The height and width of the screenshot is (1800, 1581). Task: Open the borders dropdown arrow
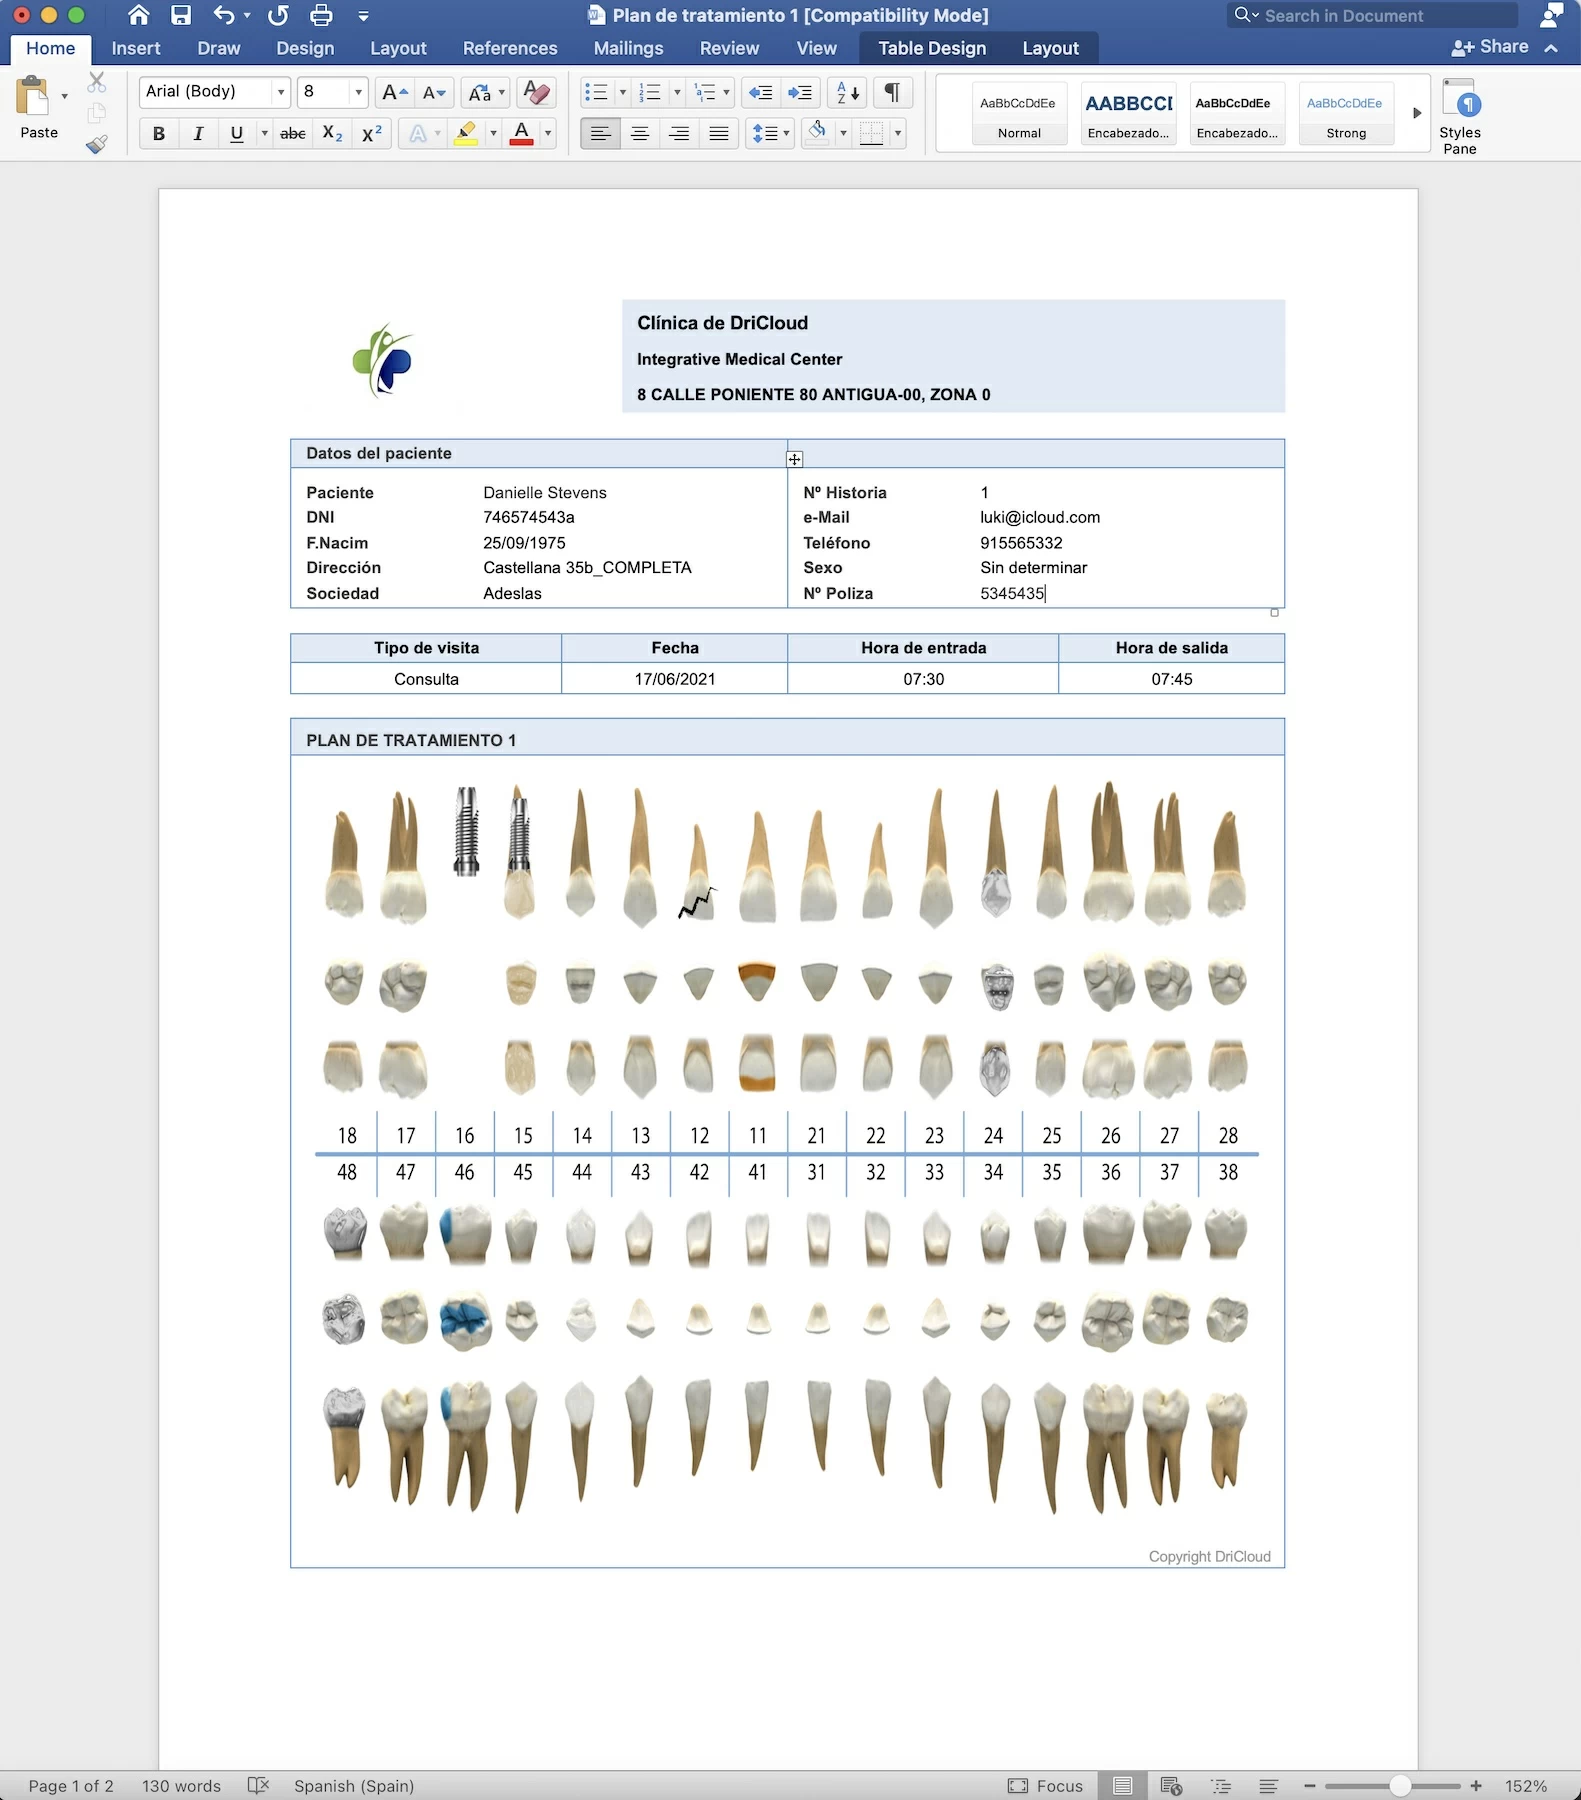898,133
